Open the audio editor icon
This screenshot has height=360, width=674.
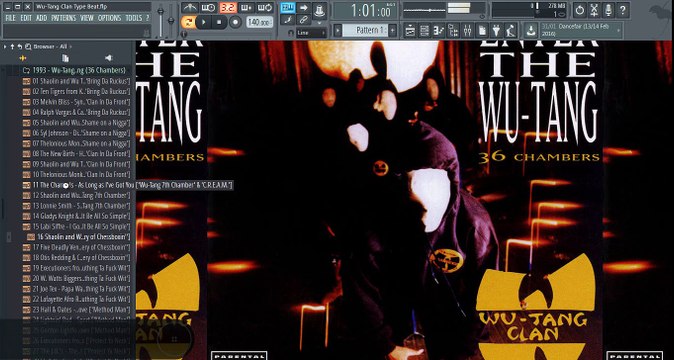[x=594, y=10]
